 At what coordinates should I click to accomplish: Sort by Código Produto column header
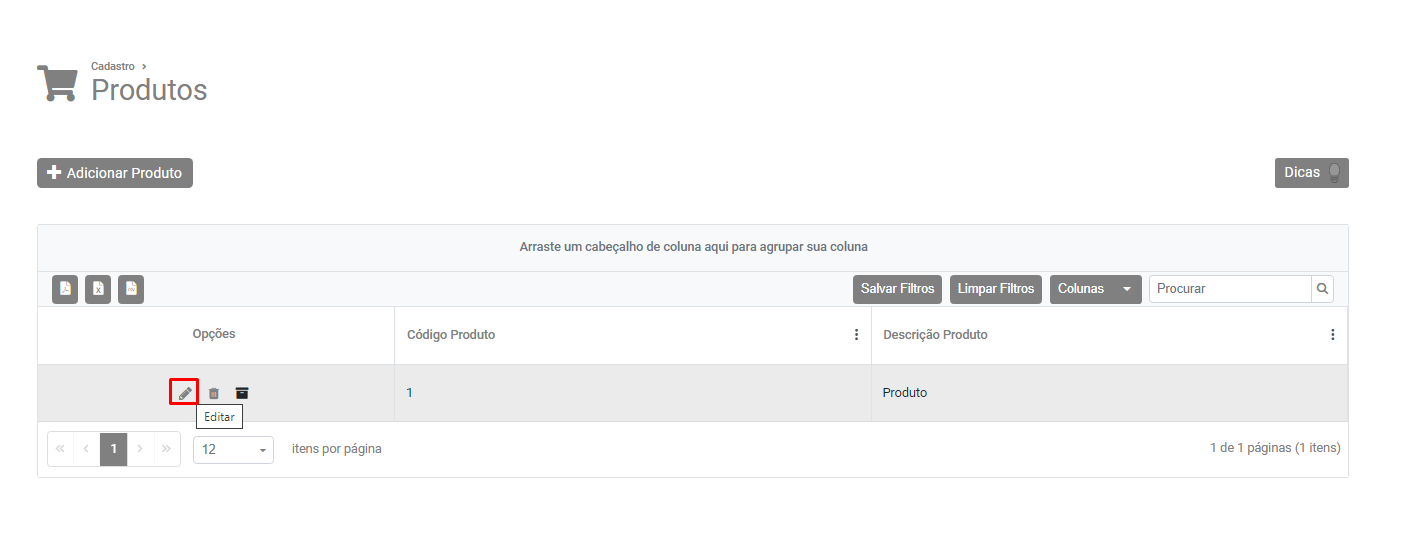click(451, 335)
